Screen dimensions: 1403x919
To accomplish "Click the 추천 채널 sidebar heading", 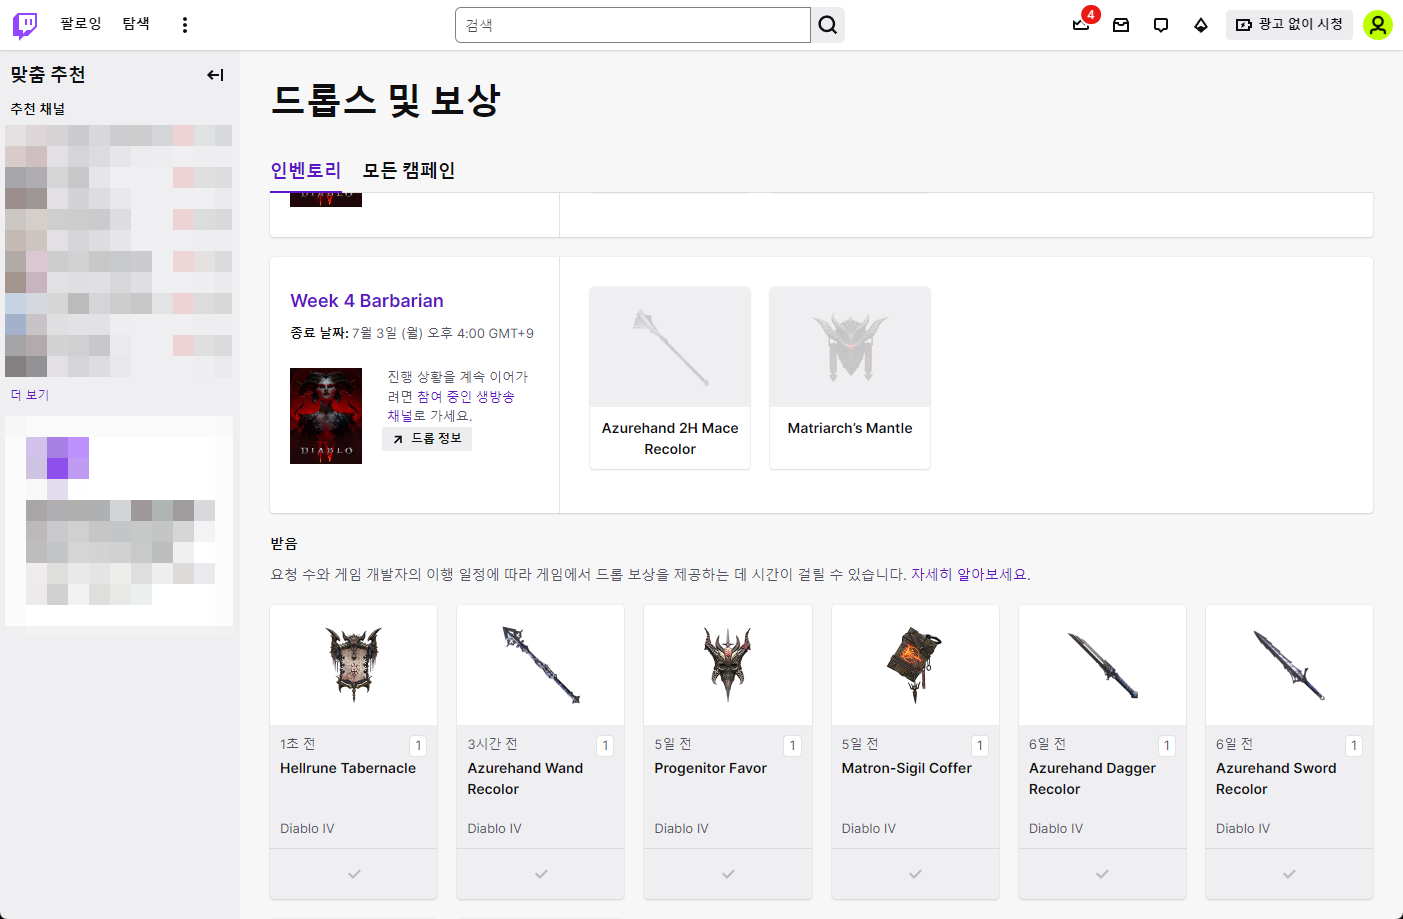I will (x=38, y=109).
